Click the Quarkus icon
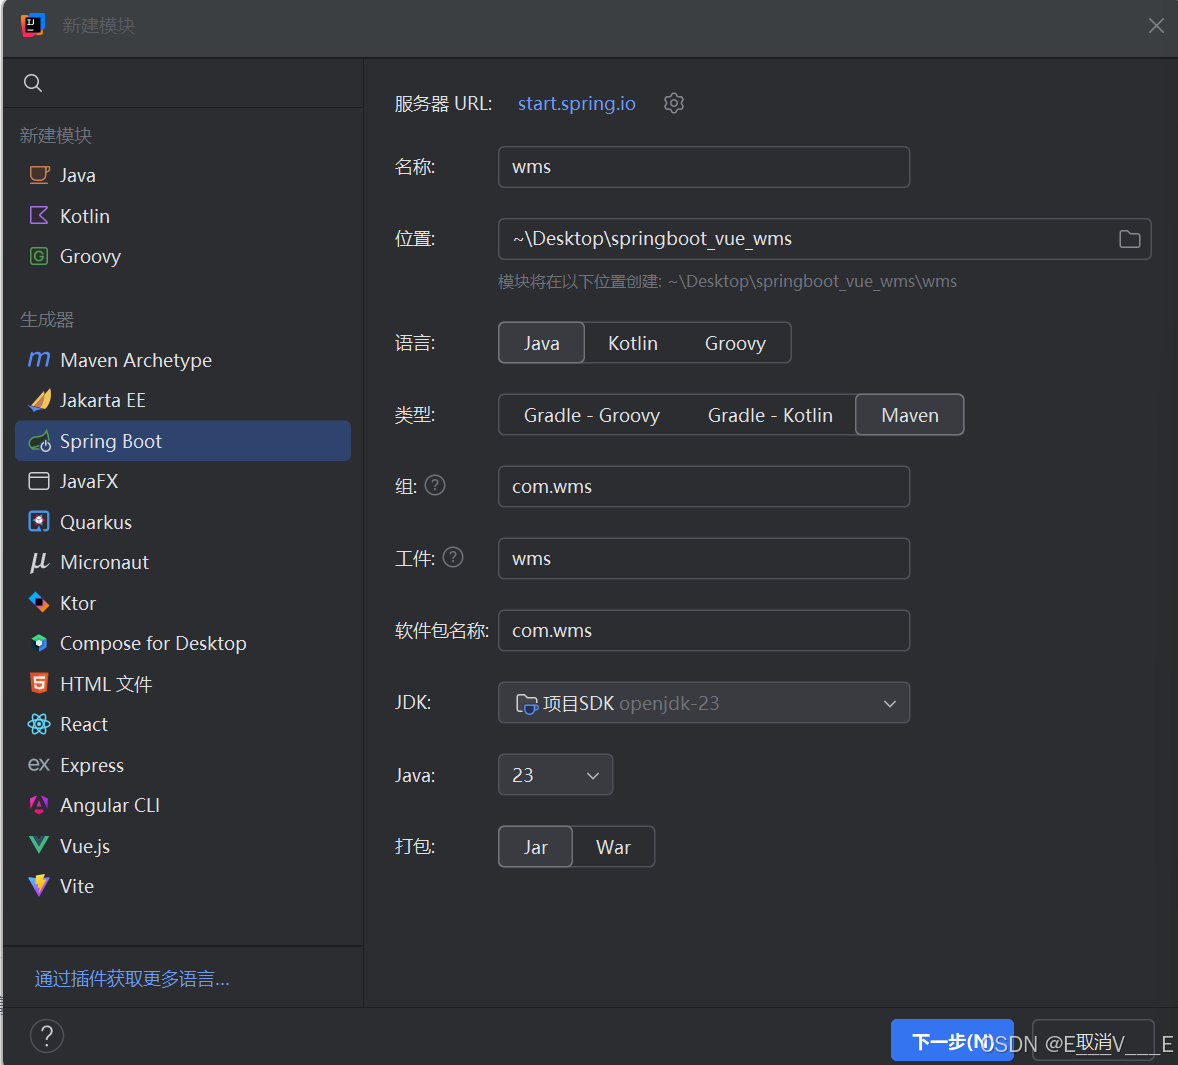Screen dimensions: 1178x1065 point(39,522)
